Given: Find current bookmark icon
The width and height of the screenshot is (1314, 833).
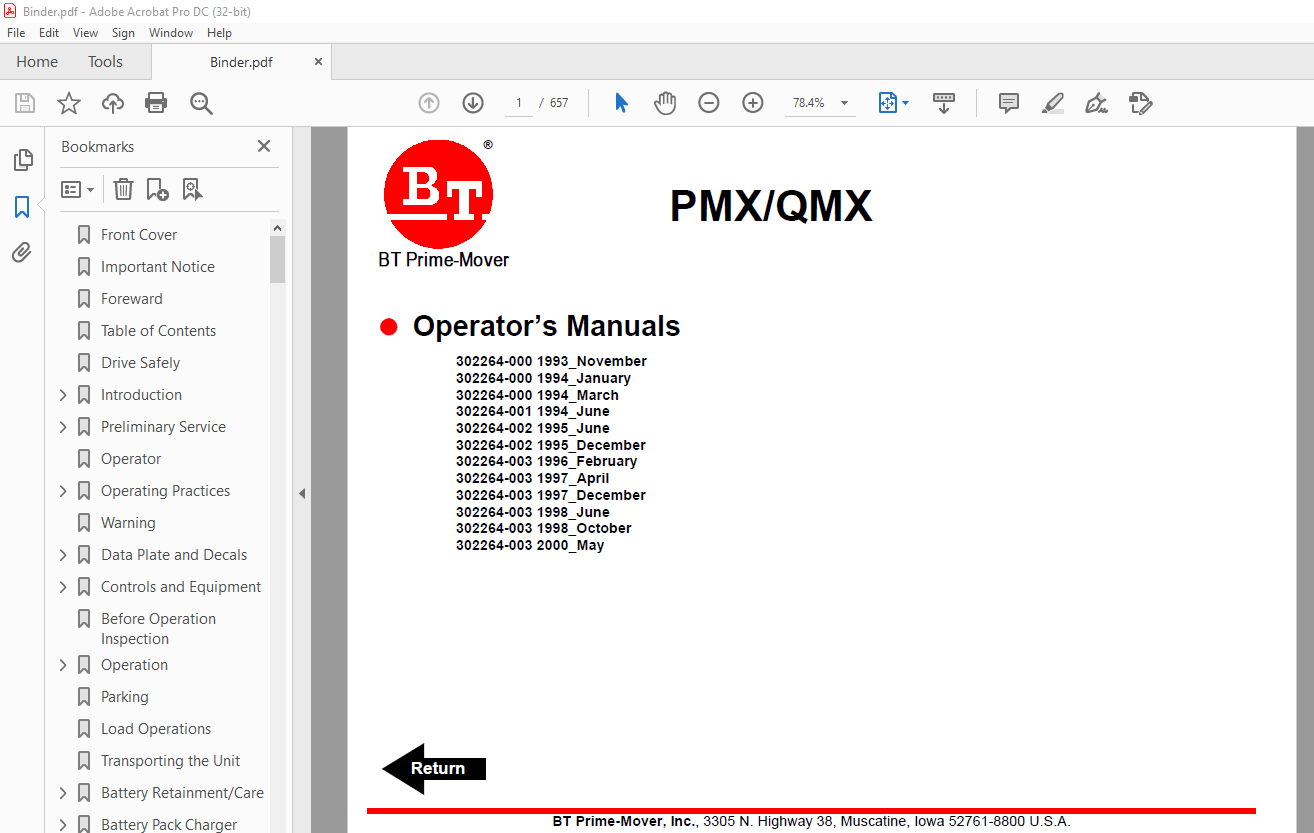Looking at the screenshot, I should click(x=192, y=189).
